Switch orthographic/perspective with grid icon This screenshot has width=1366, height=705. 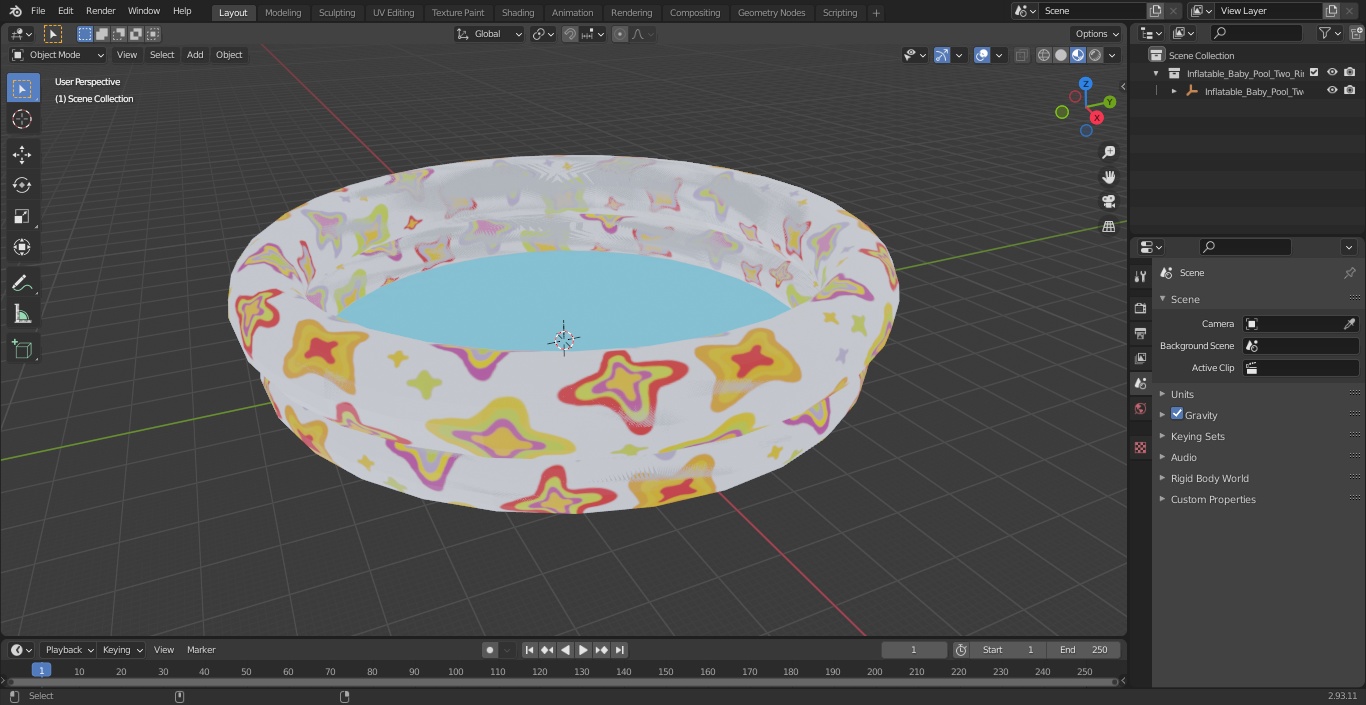point(1109,227)
